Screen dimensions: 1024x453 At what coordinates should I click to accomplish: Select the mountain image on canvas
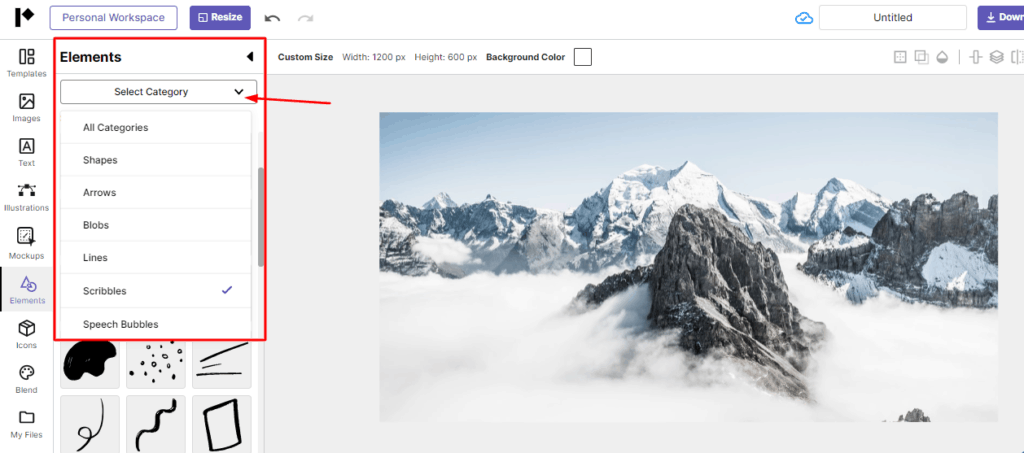pos(688,267)
